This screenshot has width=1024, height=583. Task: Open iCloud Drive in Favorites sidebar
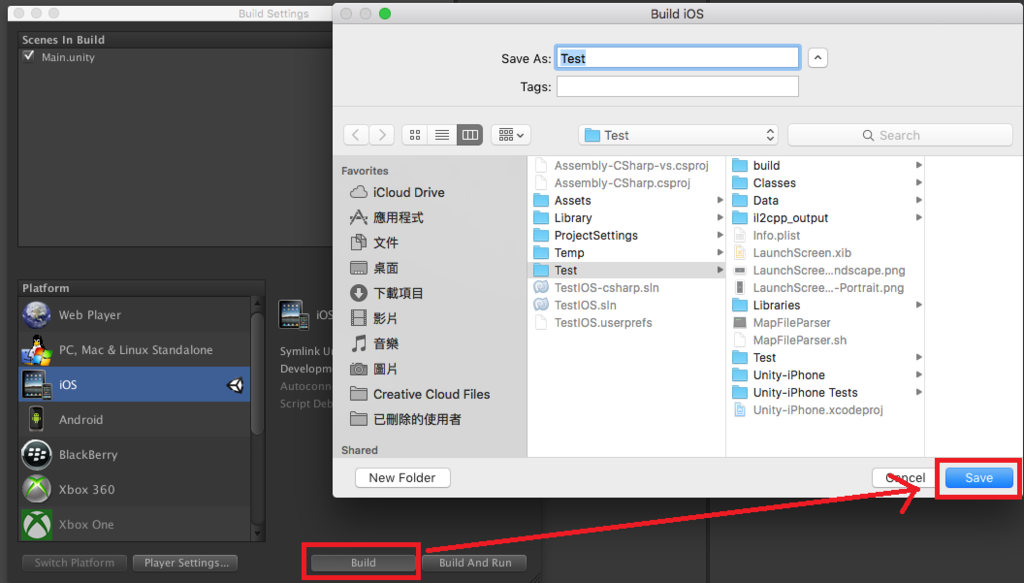point(397,193)
